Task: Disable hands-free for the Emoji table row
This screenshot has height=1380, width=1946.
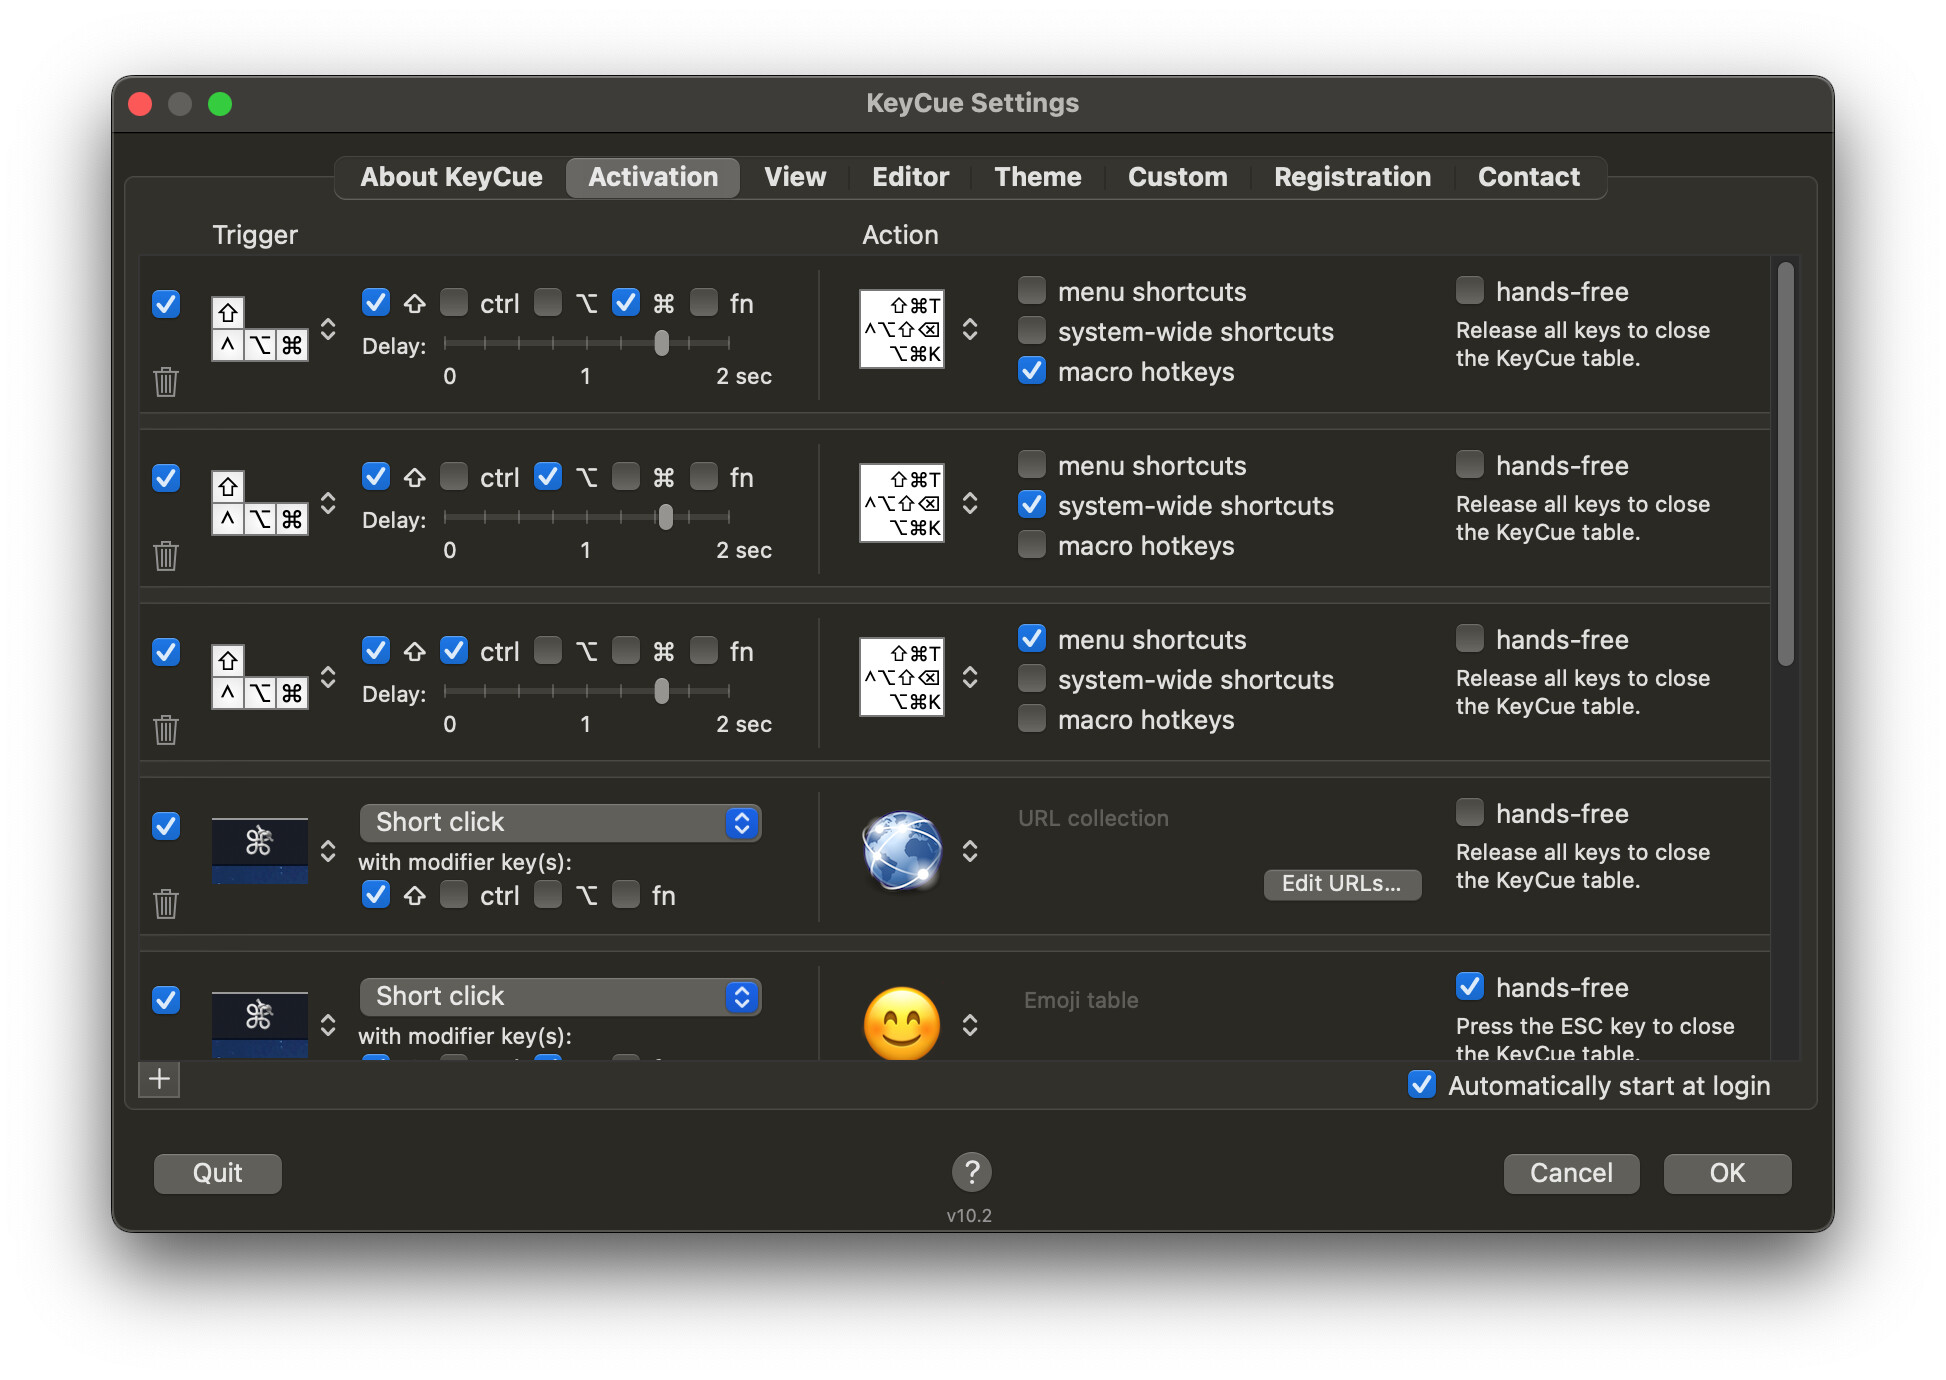Action: point(1470,986)
